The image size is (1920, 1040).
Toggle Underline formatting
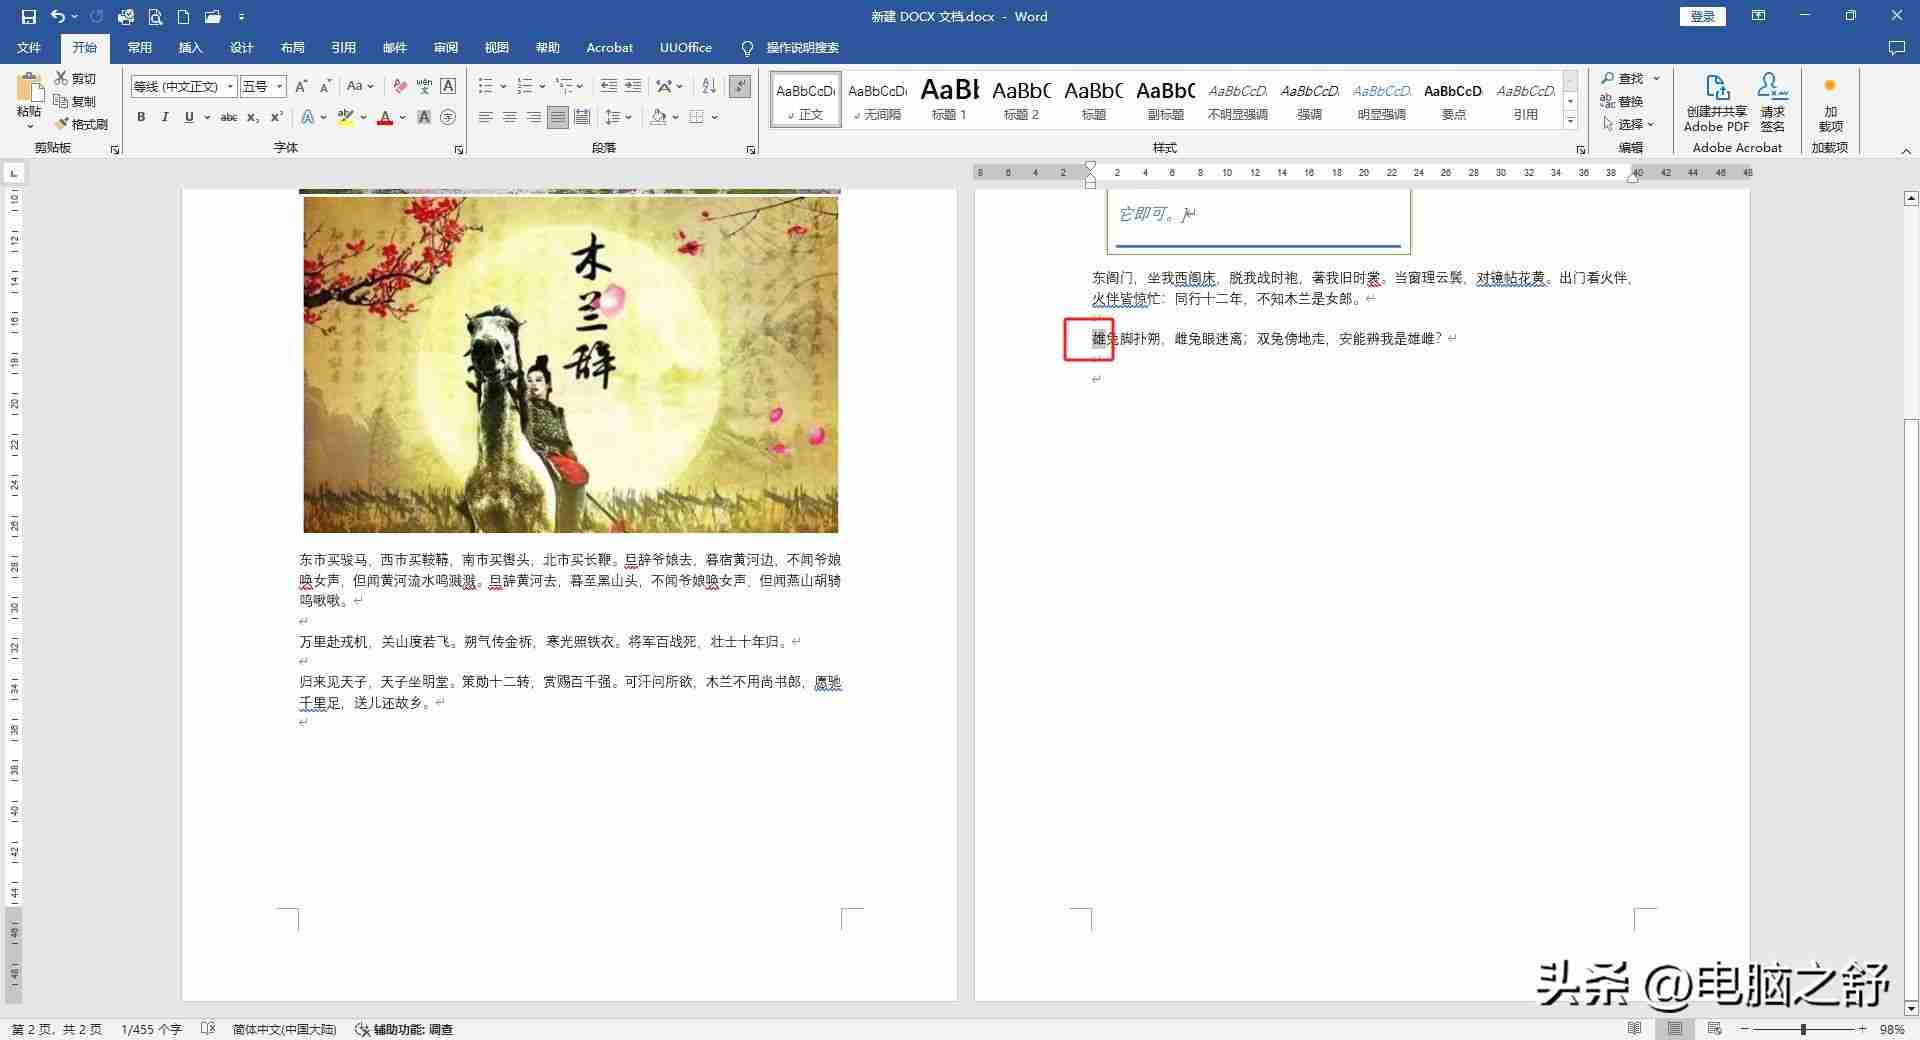click(189, 117)
